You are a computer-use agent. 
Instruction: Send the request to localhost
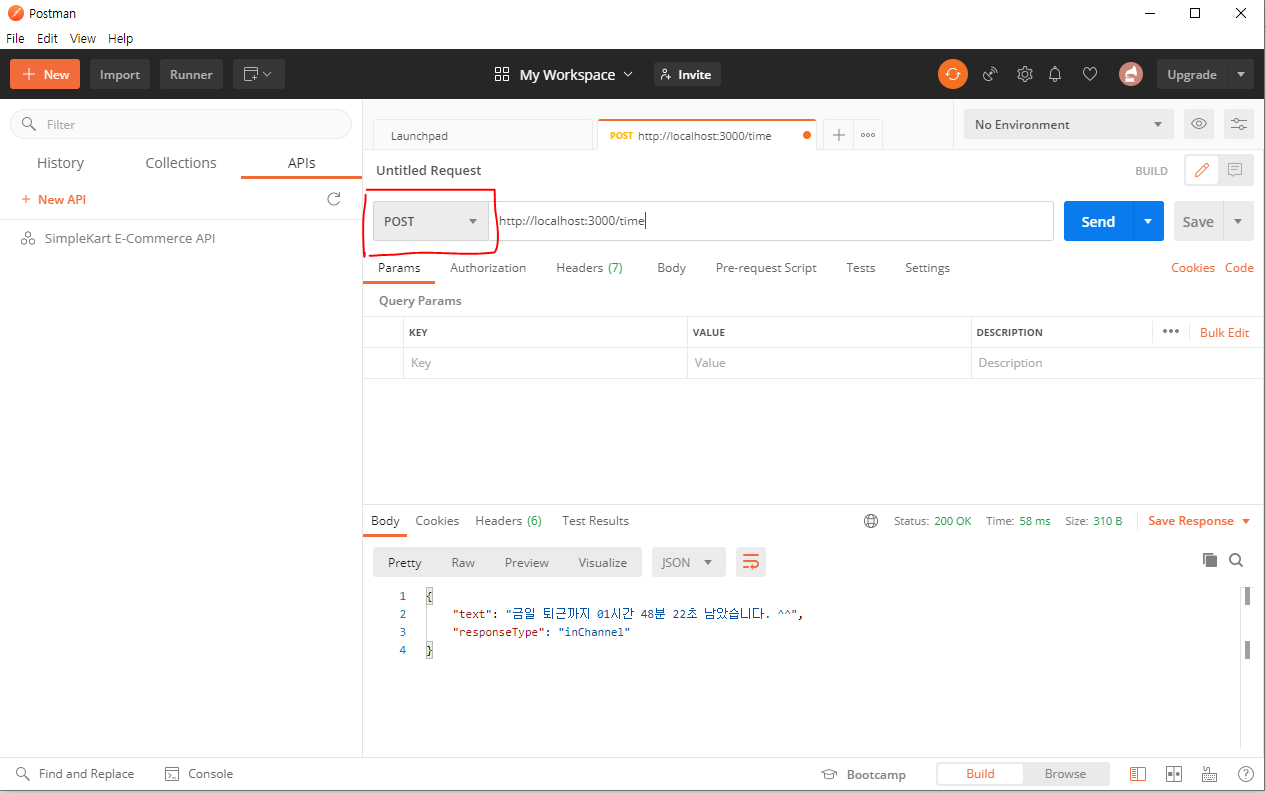tap(1097, 221)
